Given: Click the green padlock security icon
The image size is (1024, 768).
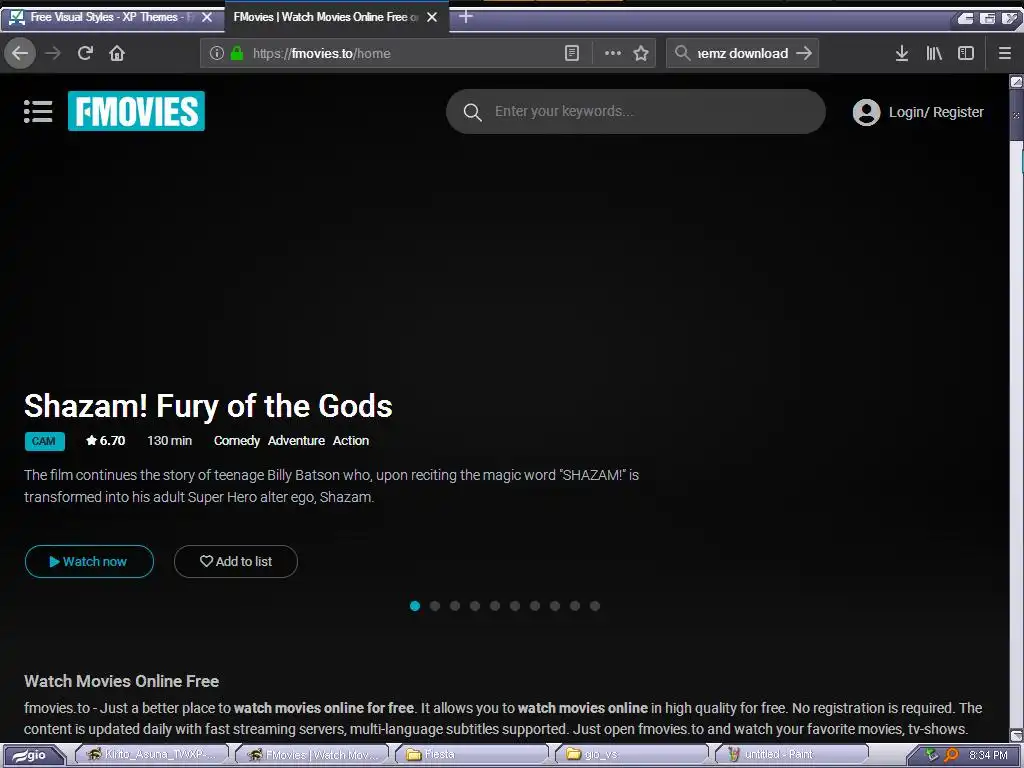Looking at the screenshot, I should tap(237, 54).
